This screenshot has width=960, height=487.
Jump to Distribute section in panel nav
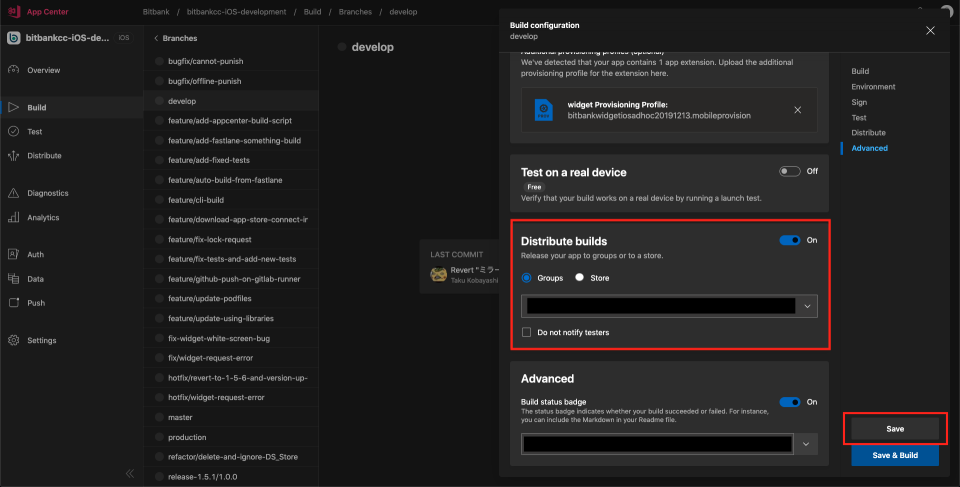point(868,132)
